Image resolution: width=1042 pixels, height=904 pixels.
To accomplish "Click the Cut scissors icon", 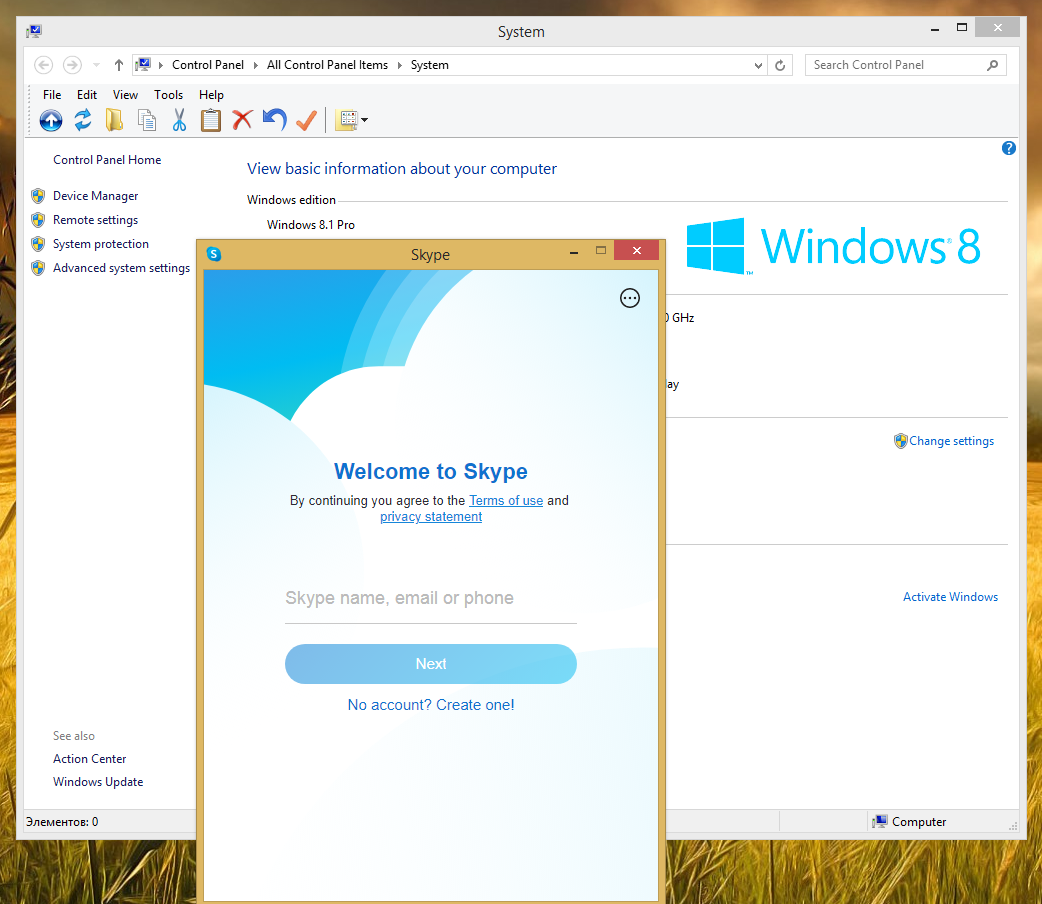I will [x=179, y=120].
